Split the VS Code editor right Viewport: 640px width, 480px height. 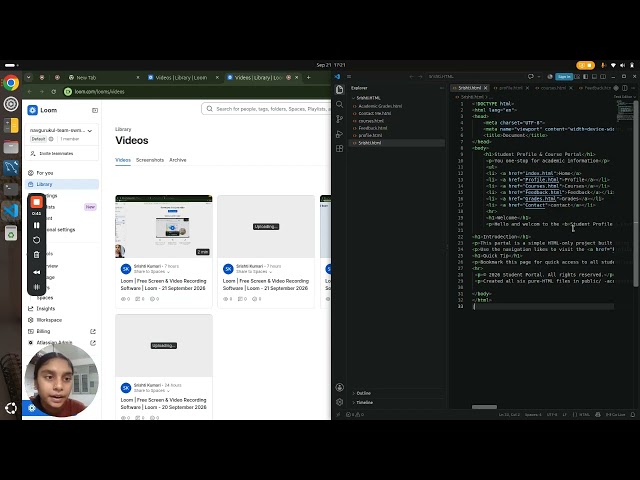point(625,88)
